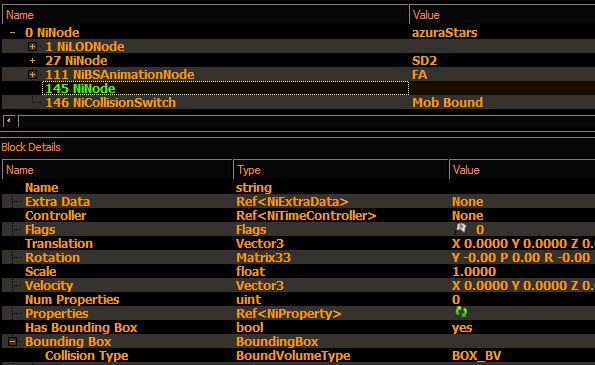Click the SD2 value cell
The image size is (595, 365).
point(424,61)
